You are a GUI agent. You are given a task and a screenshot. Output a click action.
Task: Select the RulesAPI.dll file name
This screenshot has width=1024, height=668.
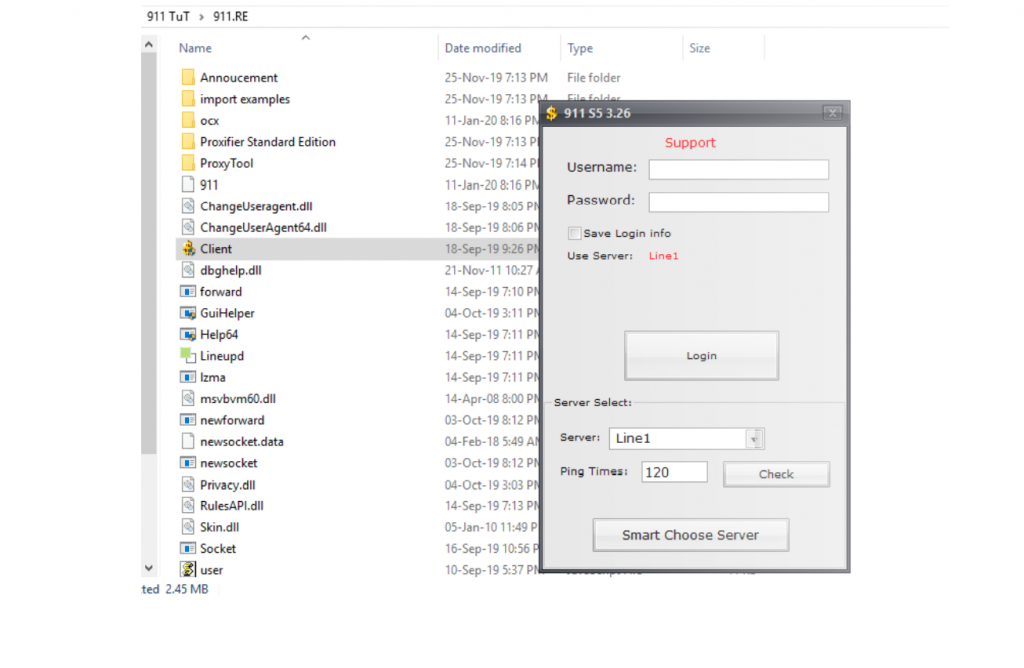(x=232, y=506)
